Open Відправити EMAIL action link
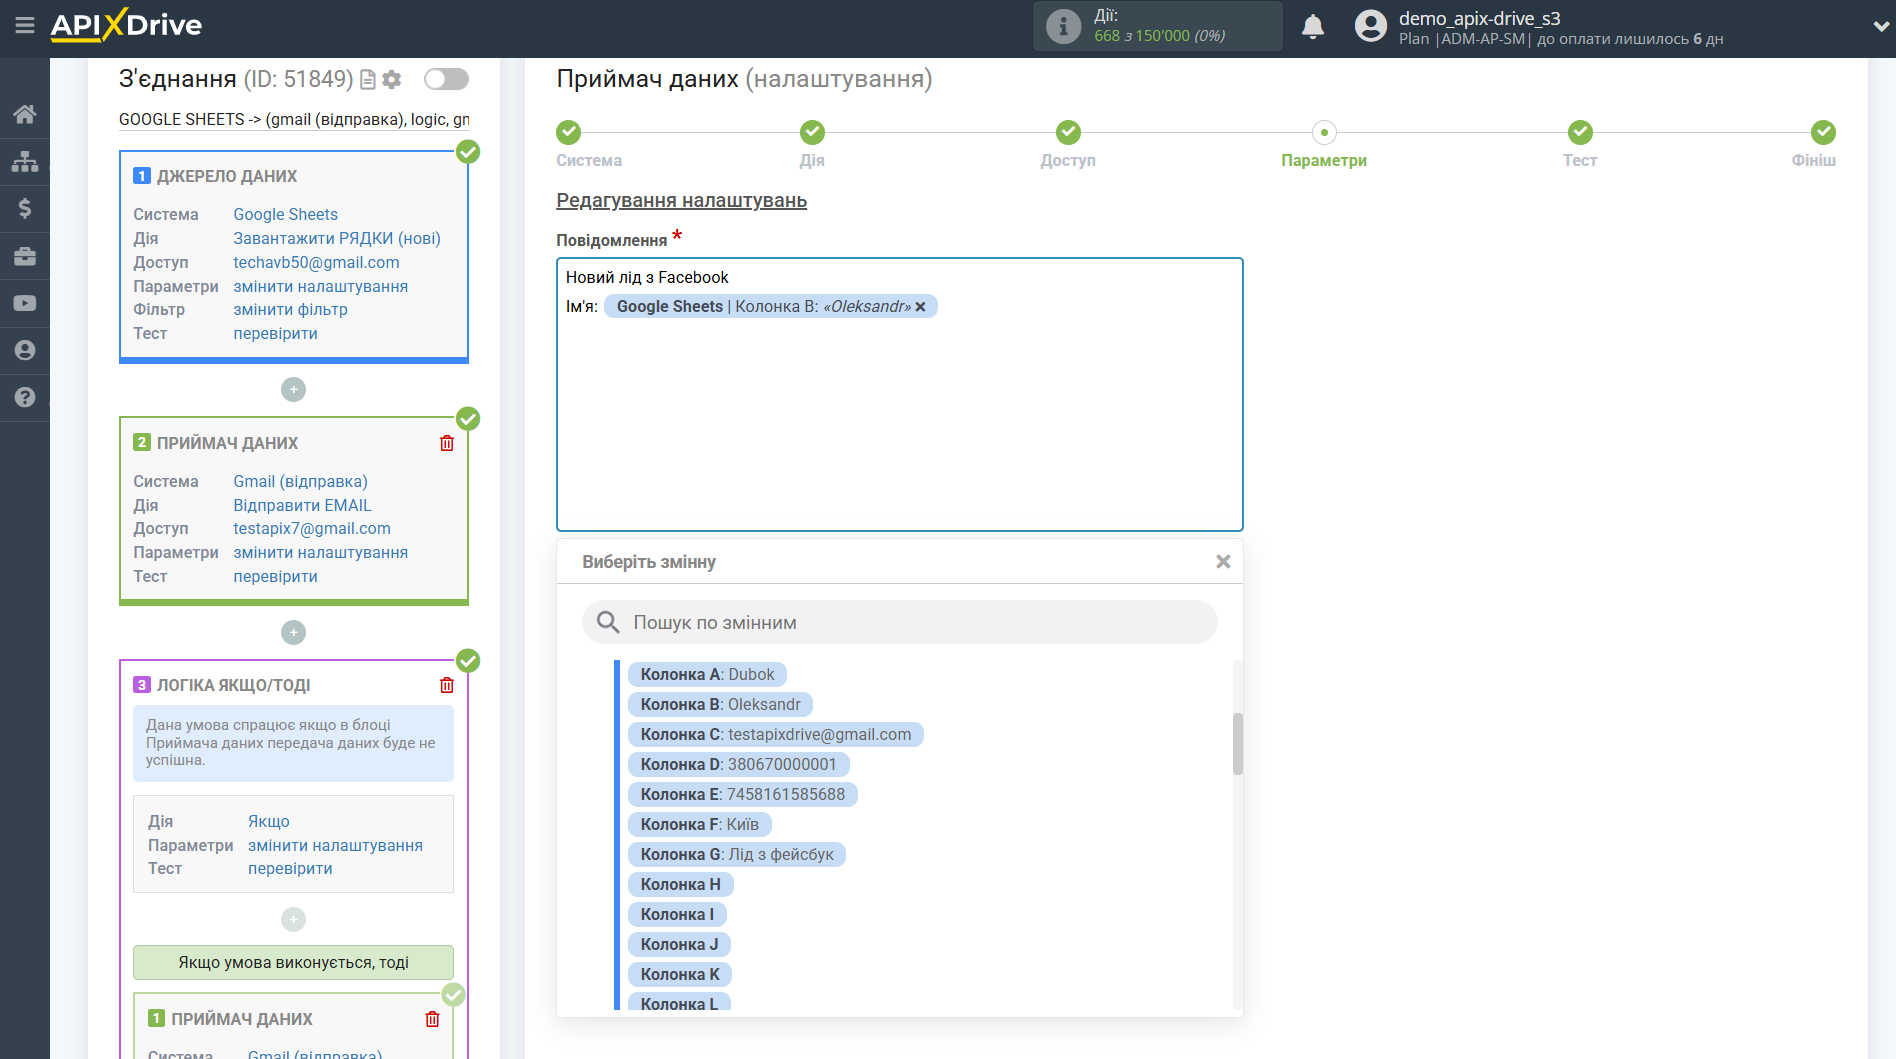 (302, 505)
